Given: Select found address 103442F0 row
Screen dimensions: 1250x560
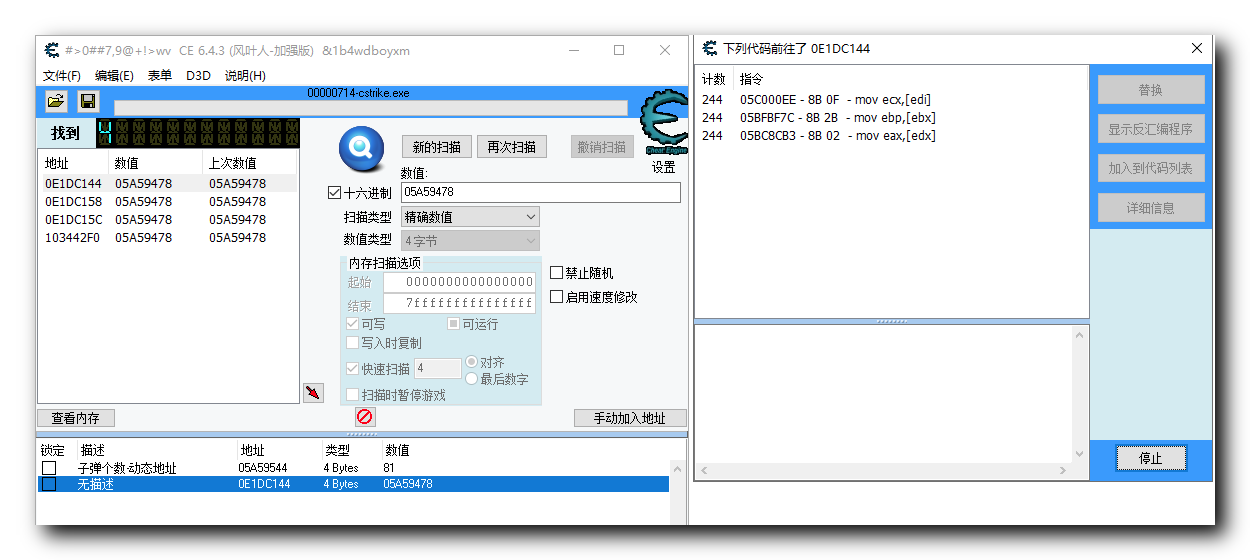Looking at the screenshot, I should pos(167,238).
